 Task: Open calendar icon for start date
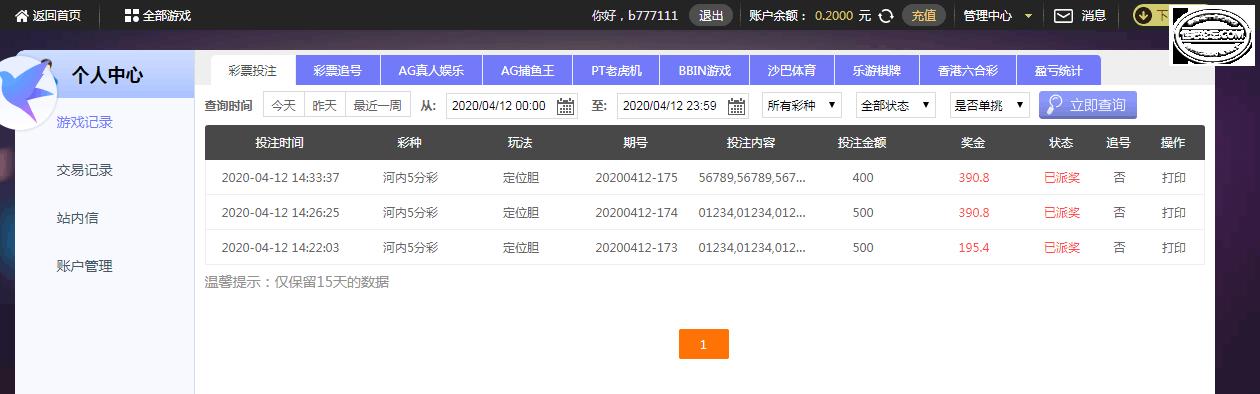(x=565, y=106)
